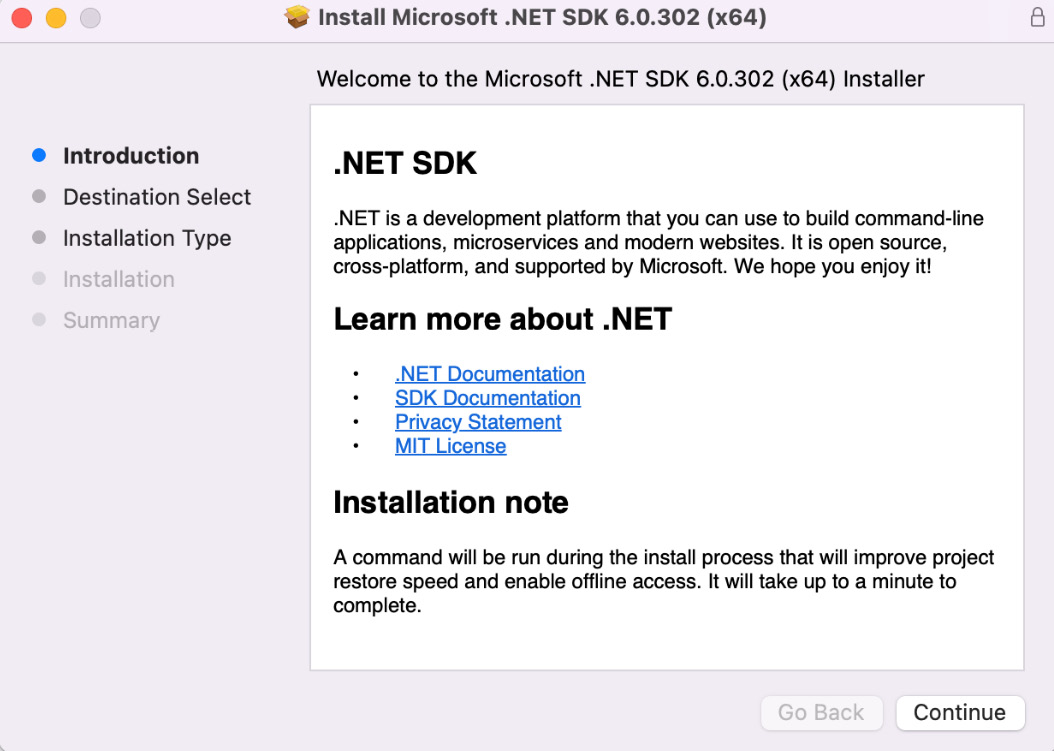
Task: Close the installer with red button
Action: (x=22, y=17)
